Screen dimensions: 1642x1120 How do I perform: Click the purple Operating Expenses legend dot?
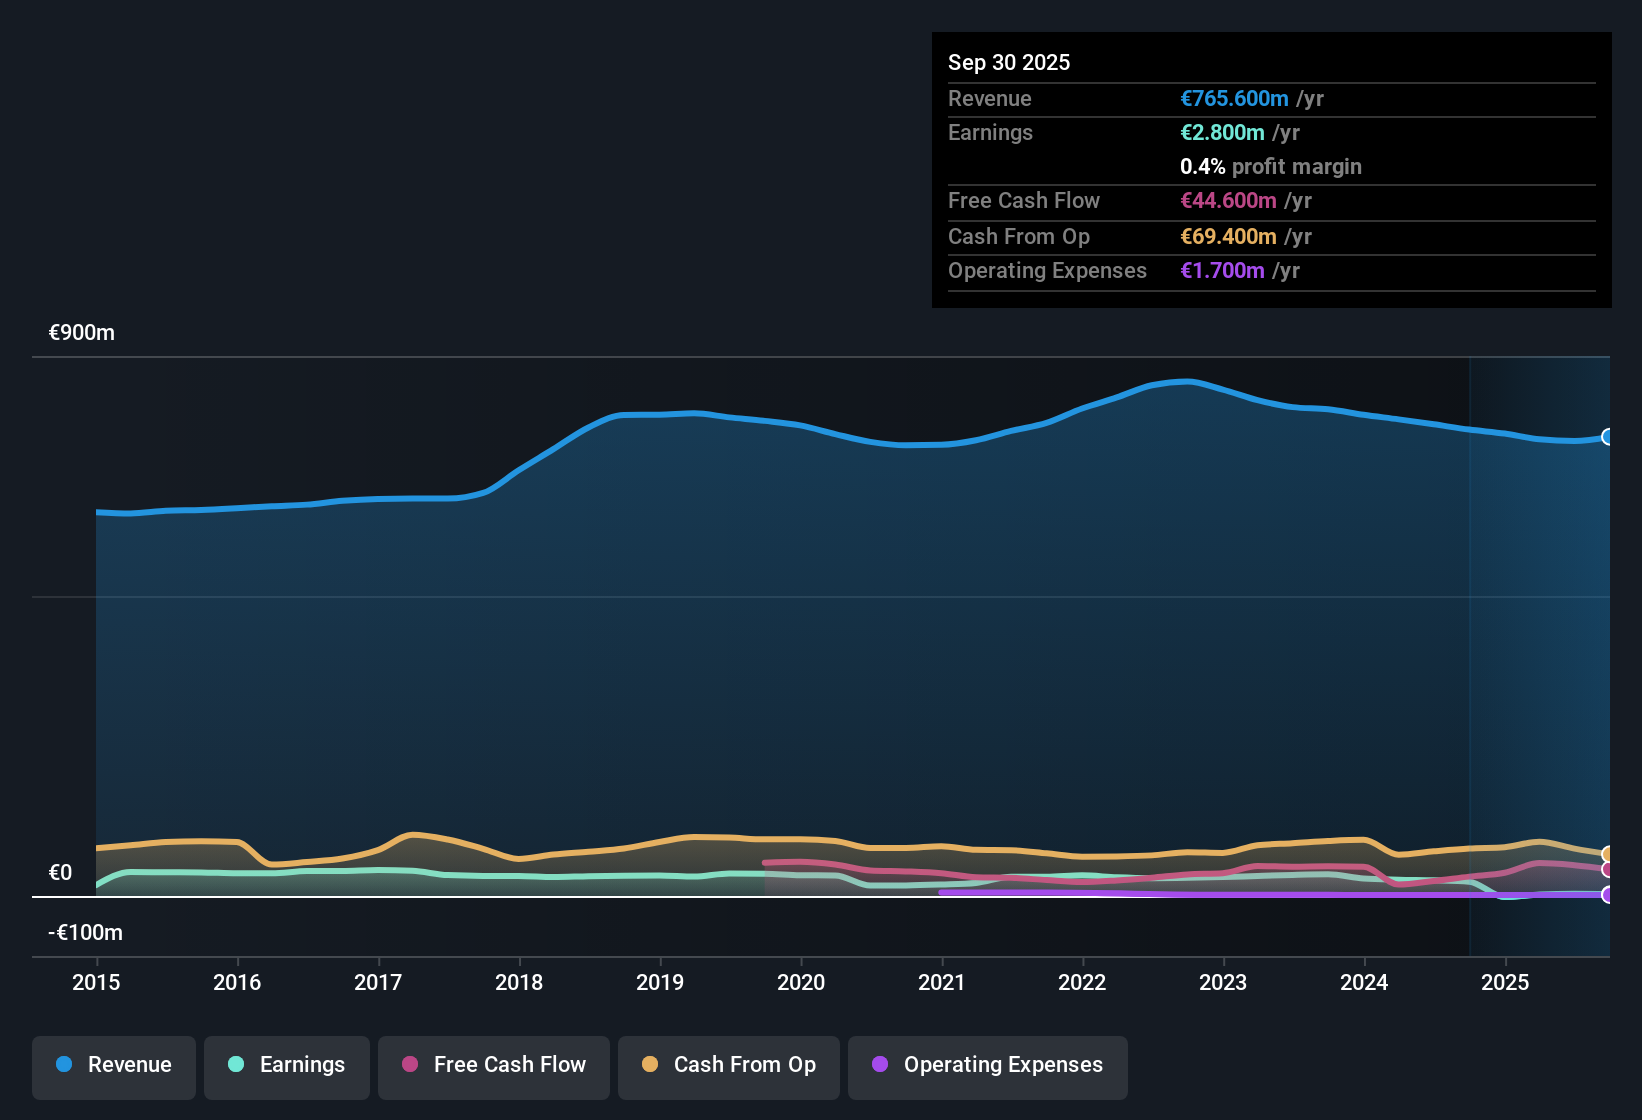[880, 1065]
